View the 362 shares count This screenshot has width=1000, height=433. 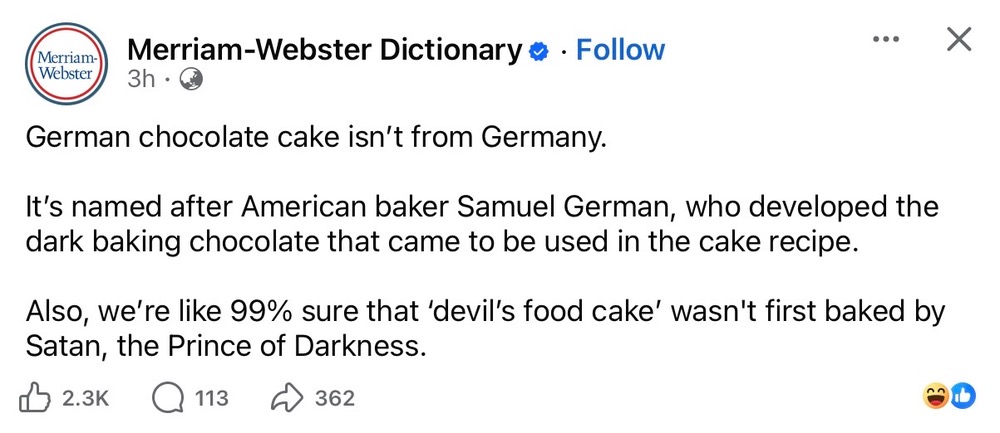[x=335, y=398]
